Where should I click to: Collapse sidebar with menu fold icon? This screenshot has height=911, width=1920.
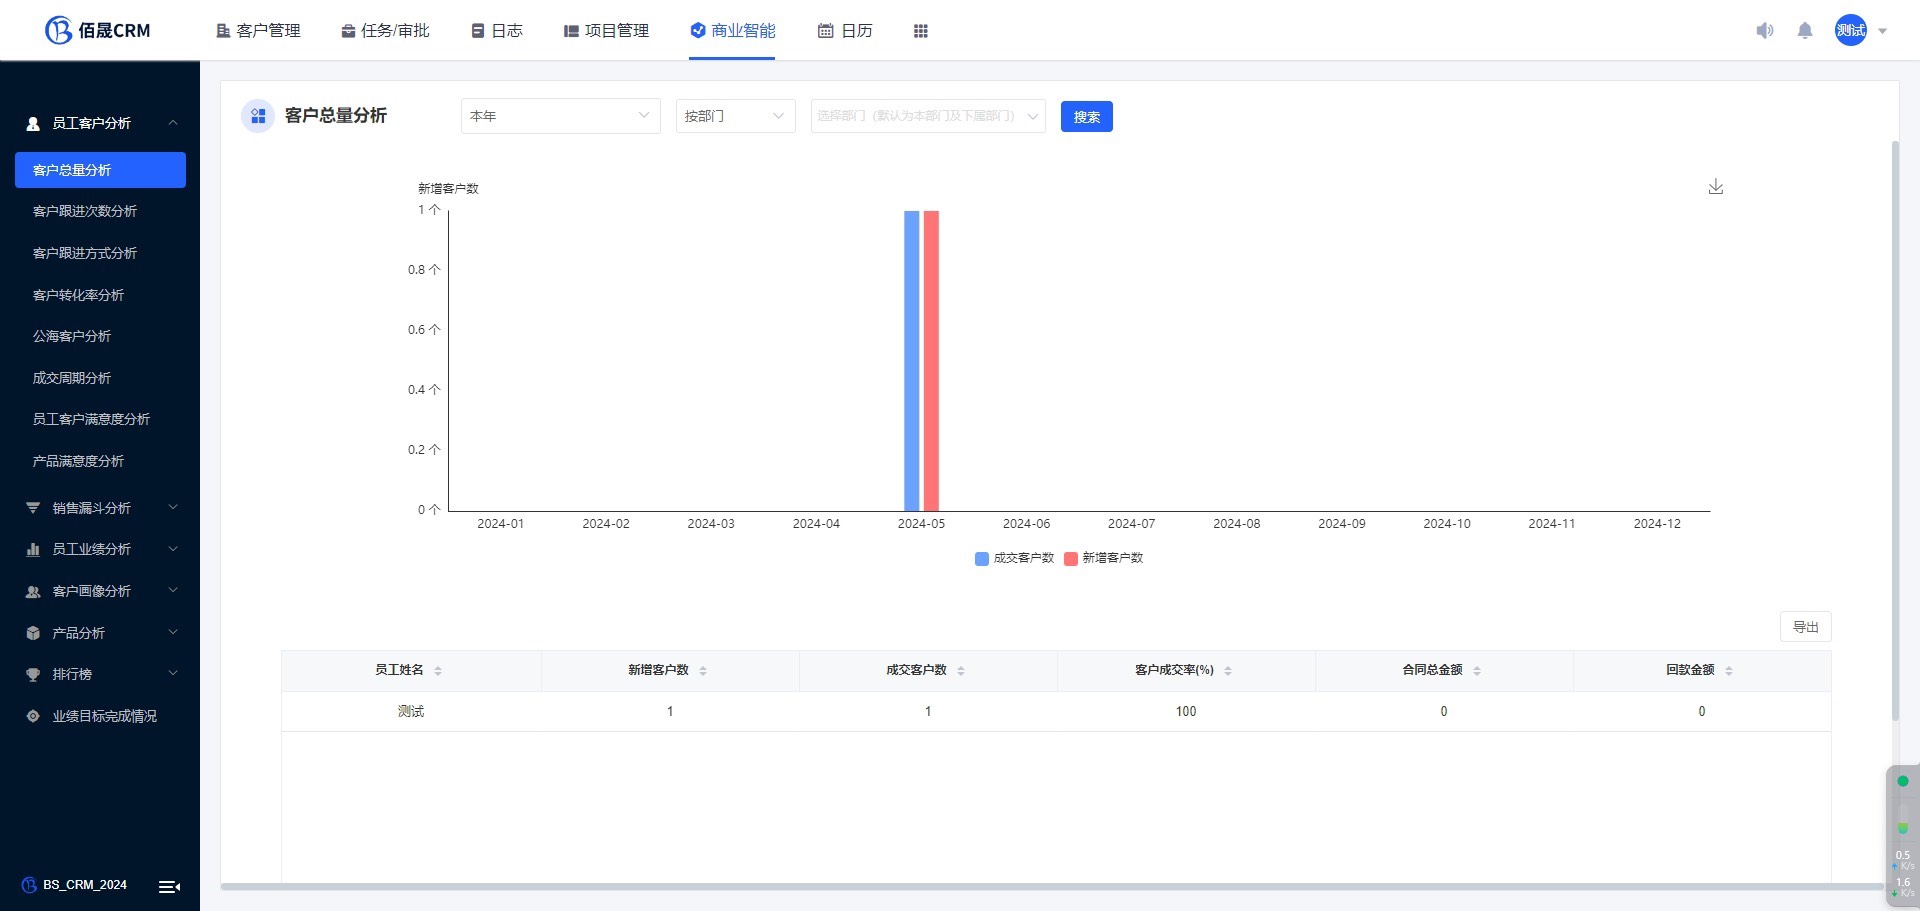pyautogui.click(x=169, y=886)
